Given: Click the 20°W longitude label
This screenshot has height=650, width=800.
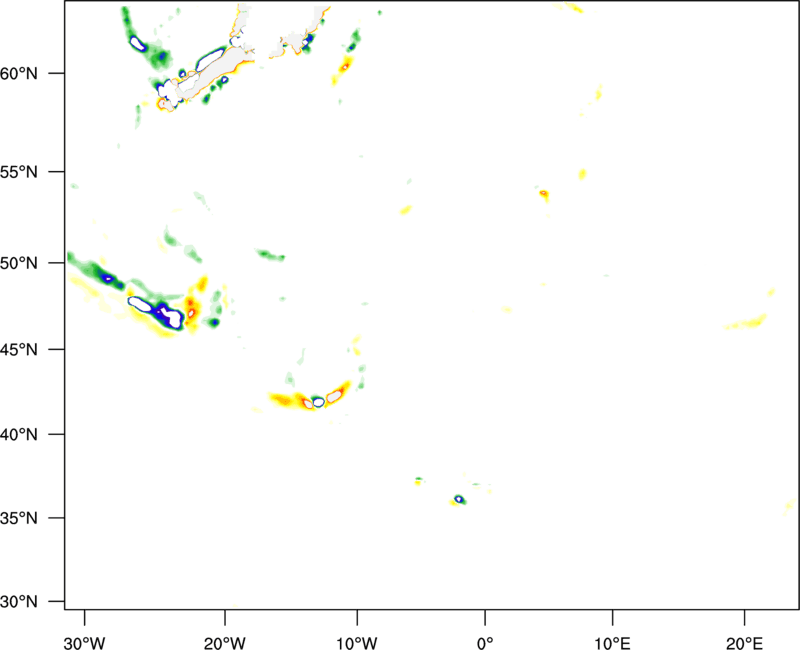Looking at the screenshot, I should 224,643.
